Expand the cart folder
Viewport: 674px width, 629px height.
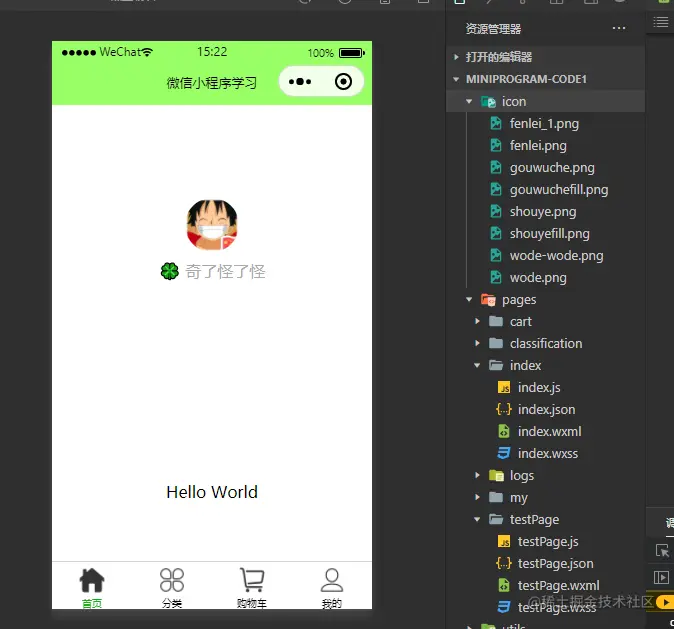tap(477, 321)
